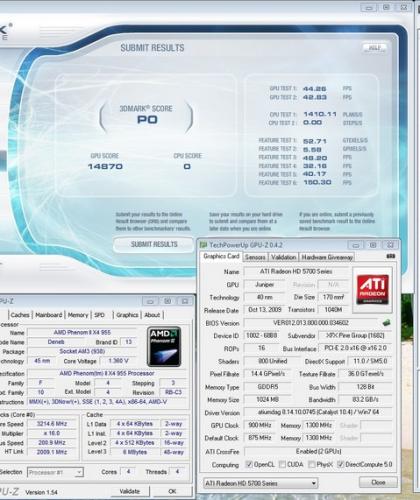Viewport: 420px width, 500px height.
Task: Toggle the OpenCL checkbox
Action: click(x=249, y=464)
